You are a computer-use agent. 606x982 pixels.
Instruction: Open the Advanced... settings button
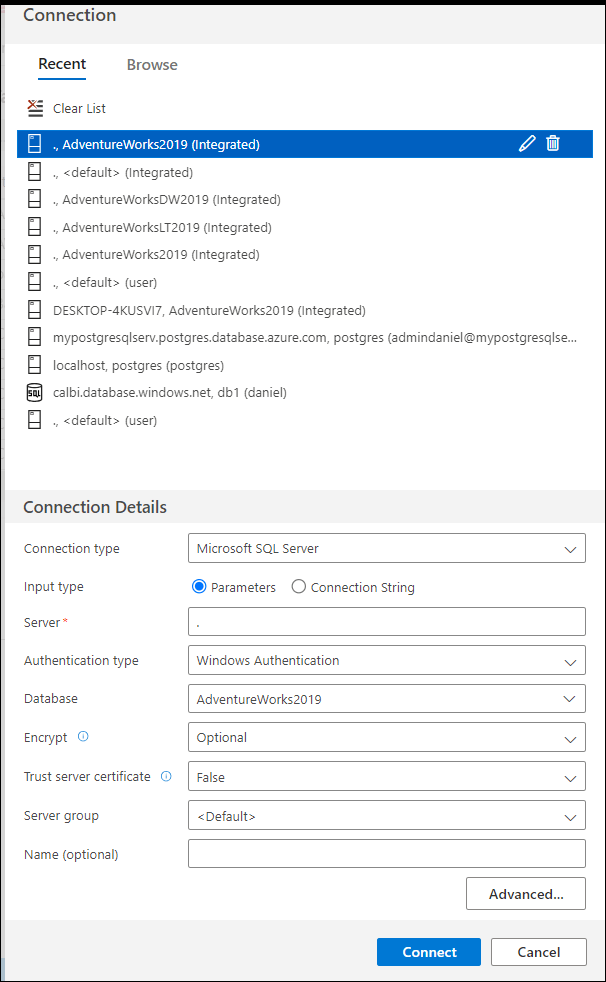[525, 894]
